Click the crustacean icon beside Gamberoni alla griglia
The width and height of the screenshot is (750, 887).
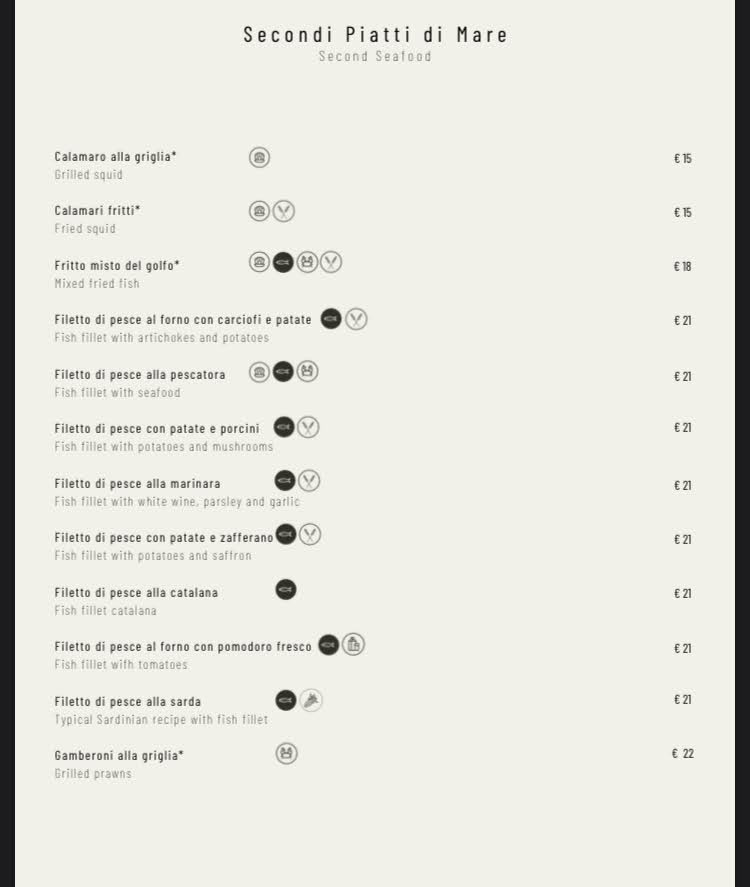(x=287, y=753)
